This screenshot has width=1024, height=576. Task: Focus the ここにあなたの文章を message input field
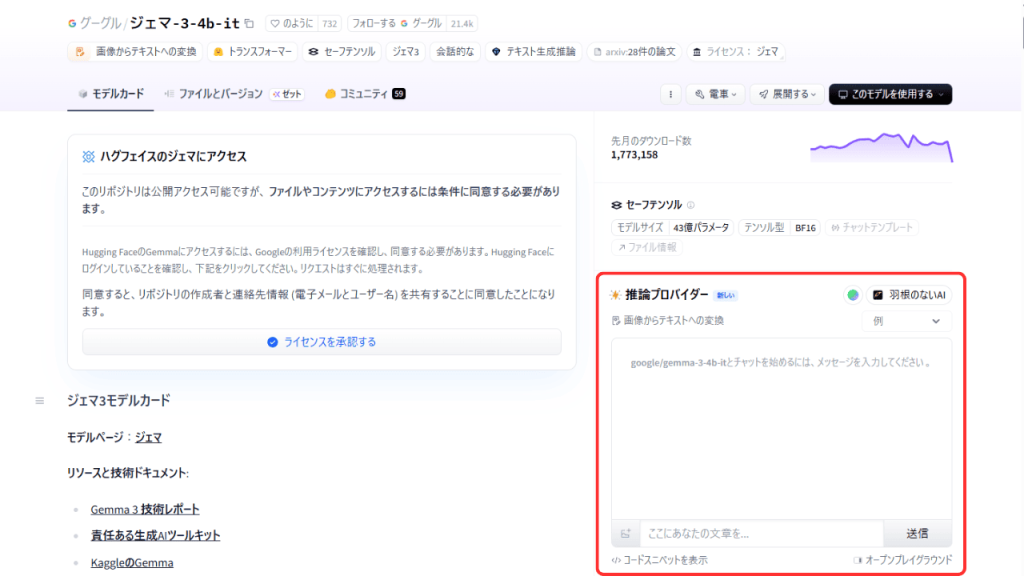[x=761, y=534]
